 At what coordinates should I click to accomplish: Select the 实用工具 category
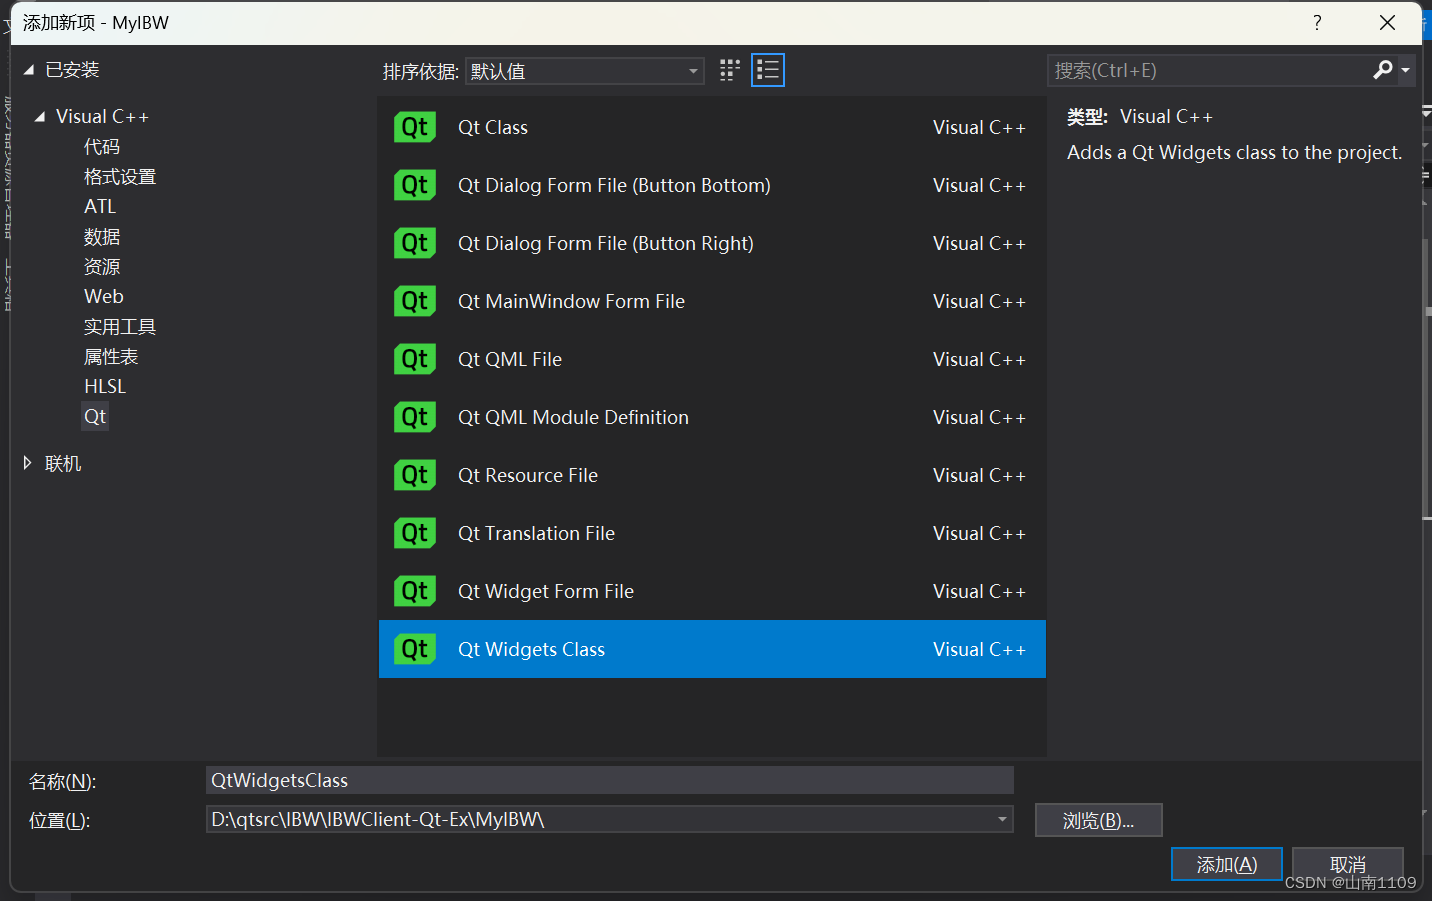pyautogui.click(x=120, y=327)
